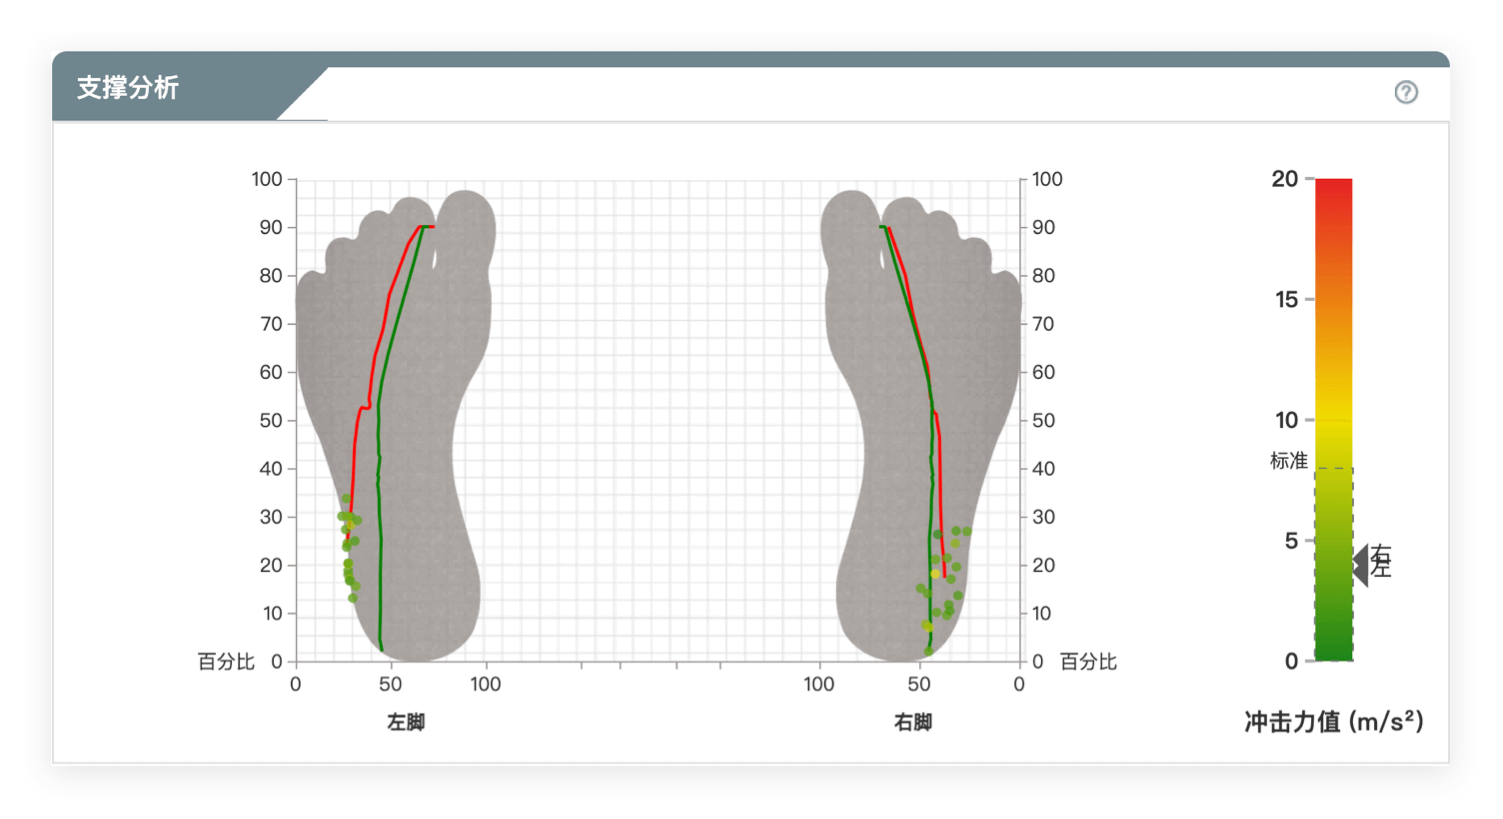Click the 标准 threshold label on scale
This screenshot has height=819, width=1503.
coord(1288,461)
